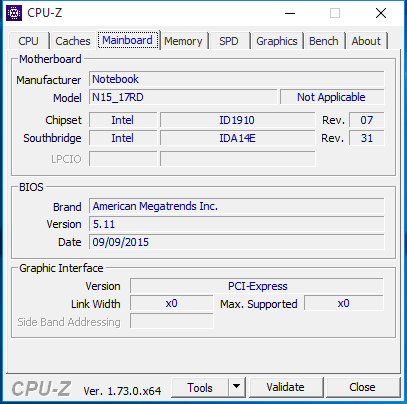This screenshot has height=404, width=407.
Task: Click the Chipset ID1910 value
Action: pos(237,120)
